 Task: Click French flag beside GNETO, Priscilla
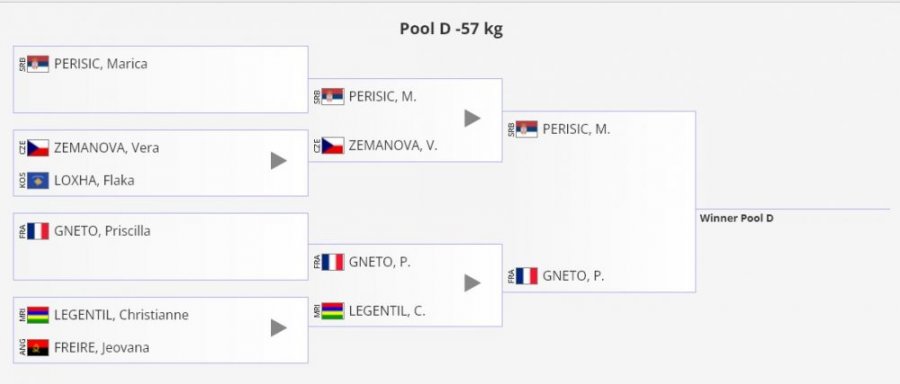pyautogui.click(x=38, y=231)
